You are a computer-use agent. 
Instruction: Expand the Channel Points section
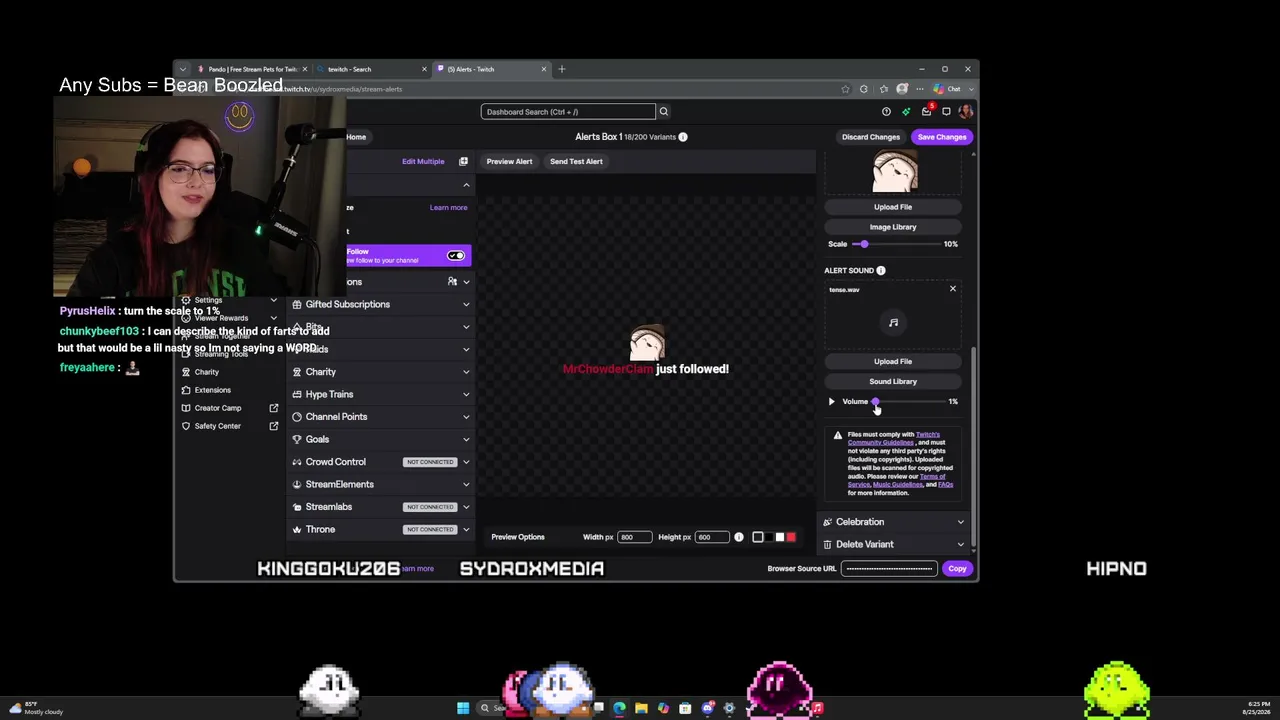pyautogui.click(x=466, y=417)
